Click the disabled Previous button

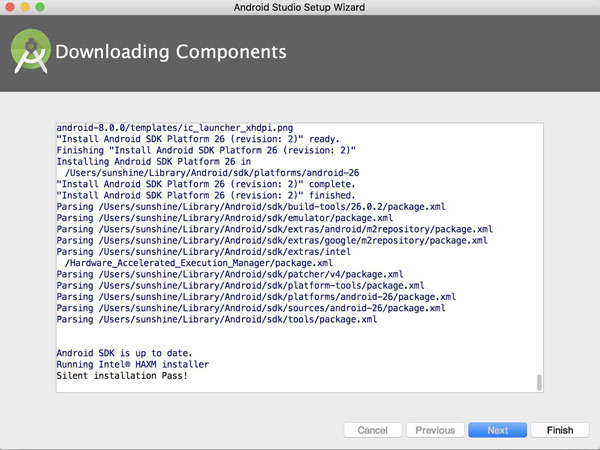click(435, 430)
